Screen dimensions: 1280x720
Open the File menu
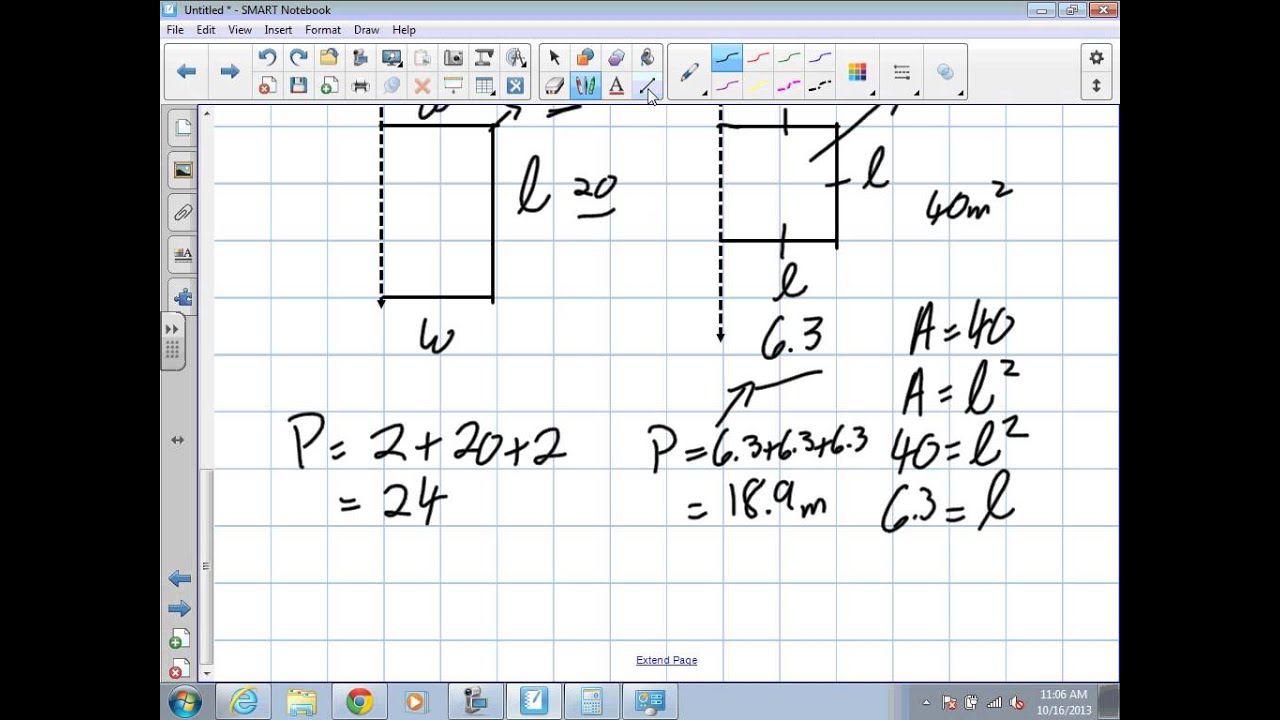175,30
